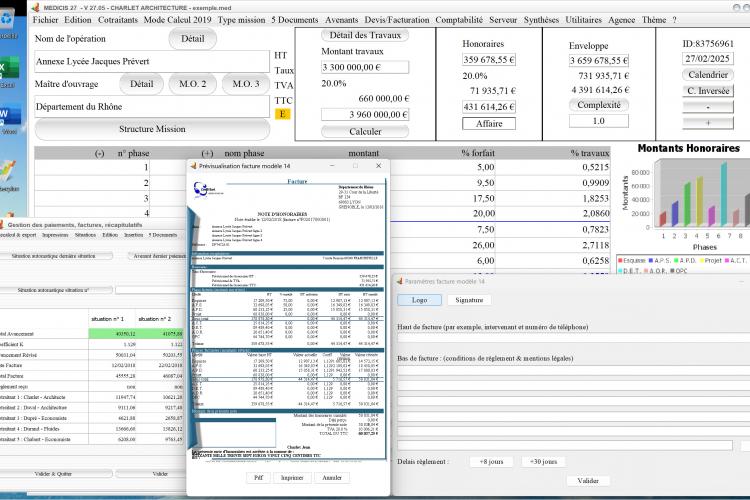Select Logo tab in Paramètres facture window
The image size is (750, 500).
coord(419,300)
